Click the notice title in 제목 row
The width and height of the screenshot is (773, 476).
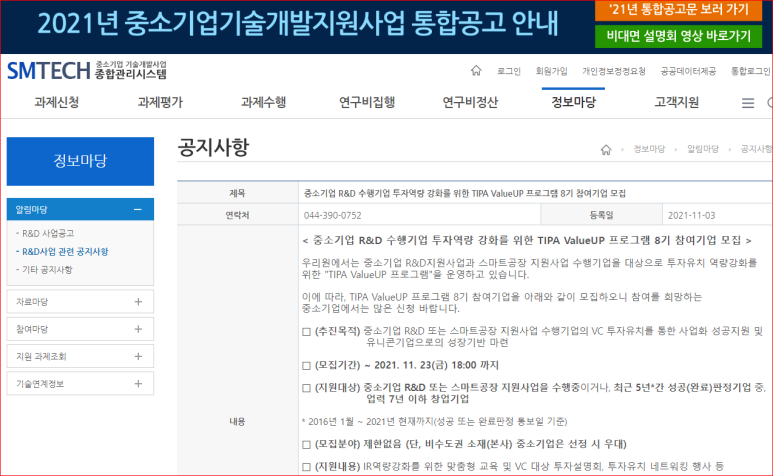tap(464, 193)
